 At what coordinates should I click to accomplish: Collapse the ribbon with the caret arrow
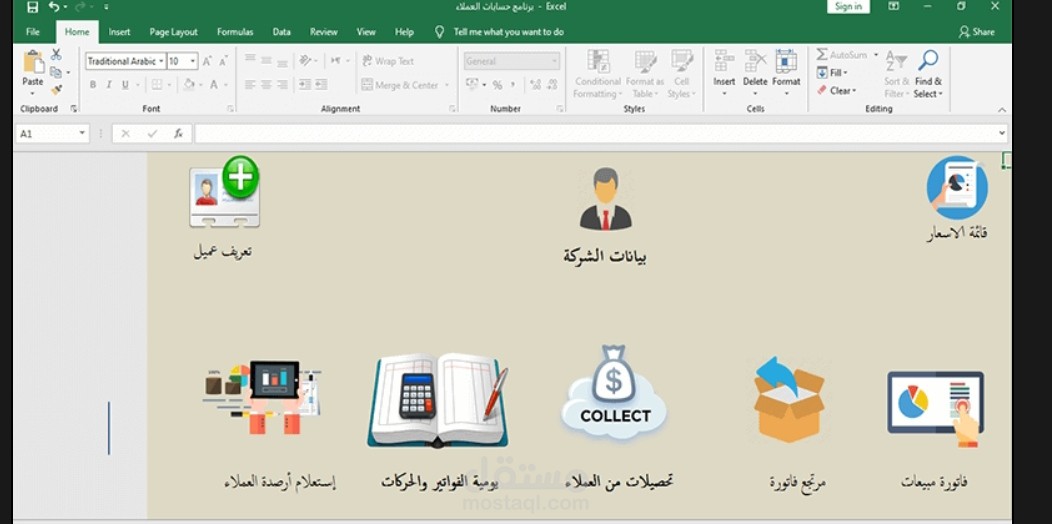point(1002,109)
